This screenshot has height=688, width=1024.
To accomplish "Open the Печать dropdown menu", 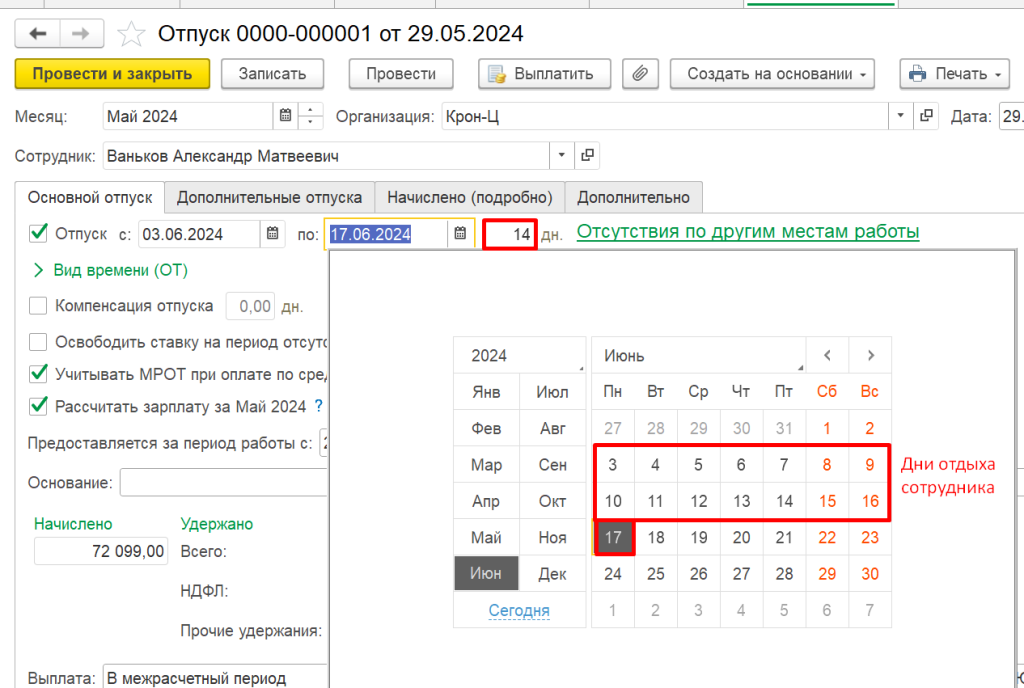I will [956, 74].
